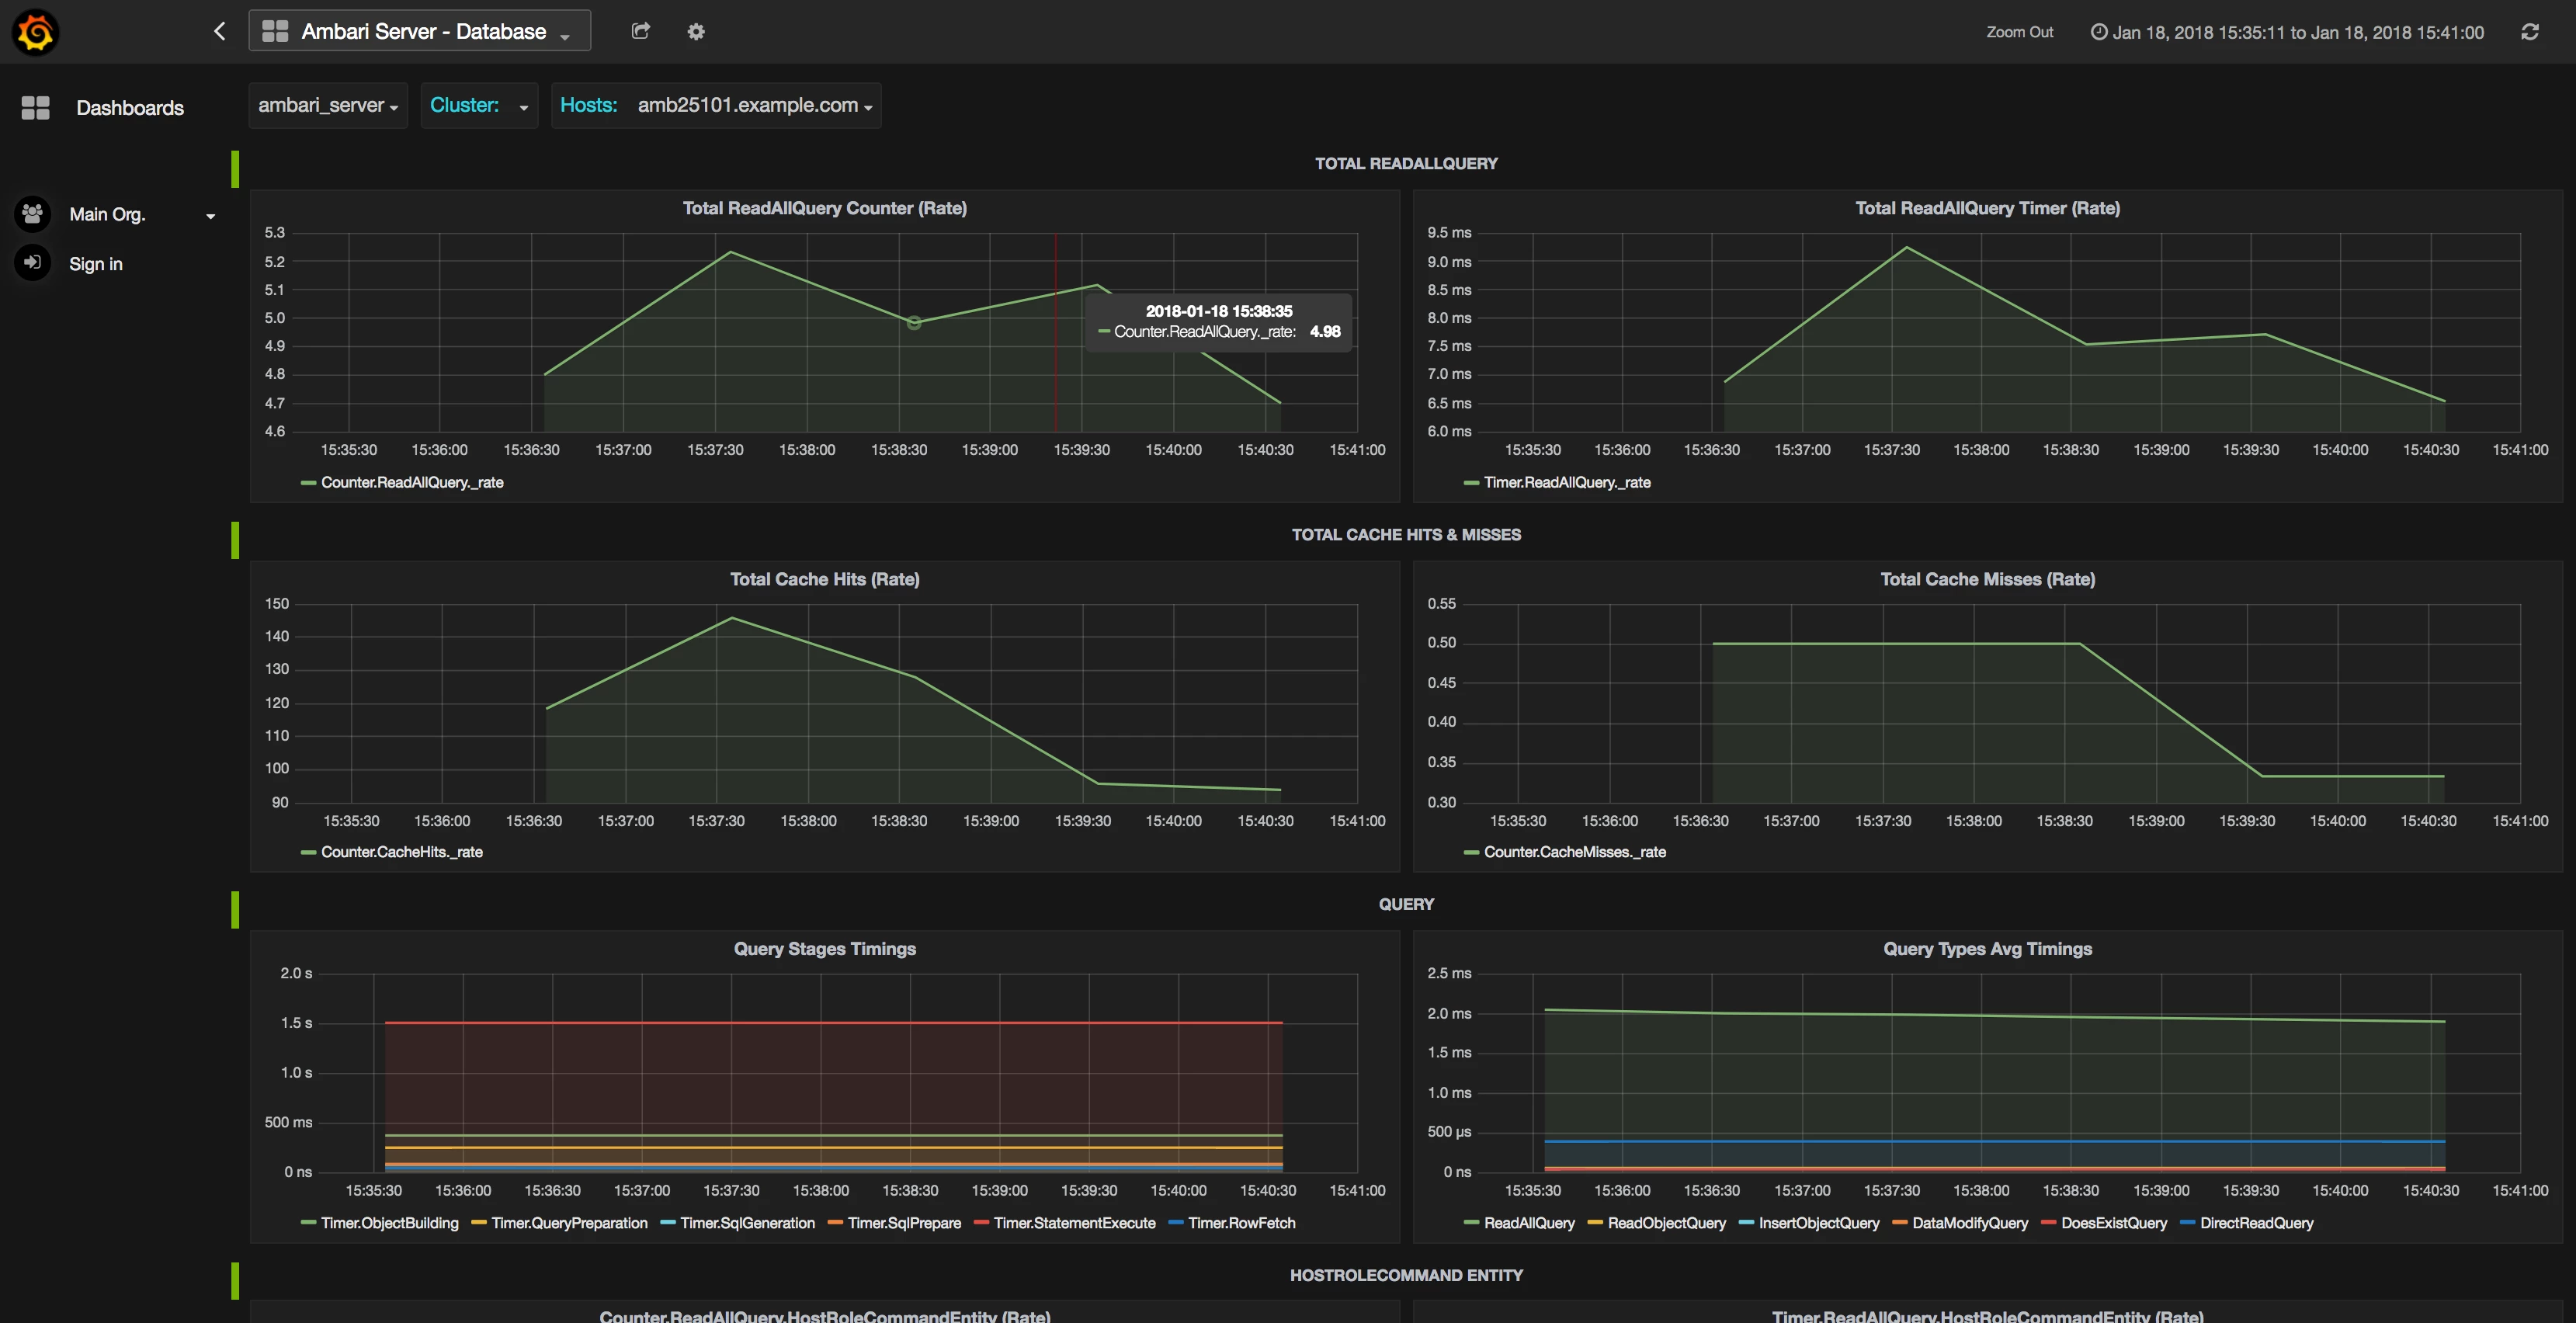The height and width of the screenshot is (1323, 2576).
Task: Toggle the HOSTROLECOMMAND ENTITY row handle
Action: [x=235, y=1281]
